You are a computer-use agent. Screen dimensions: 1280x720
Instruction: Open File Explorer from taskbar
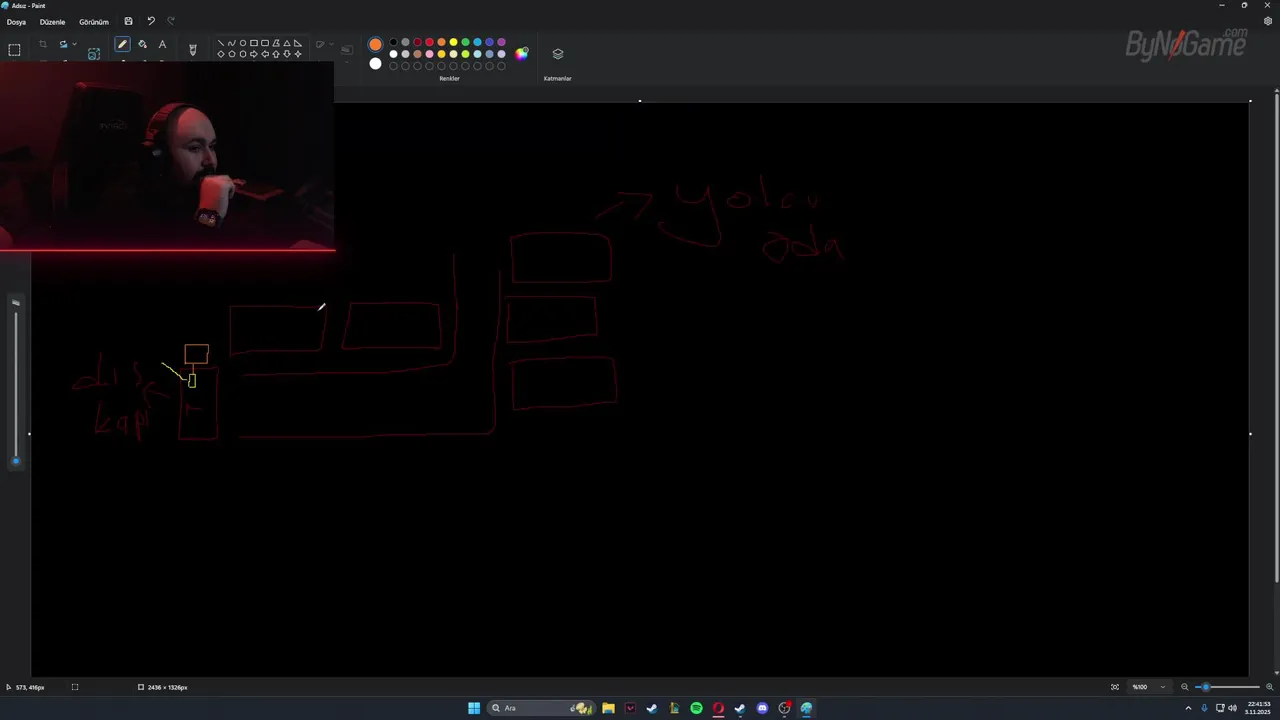tap(608, 708)
